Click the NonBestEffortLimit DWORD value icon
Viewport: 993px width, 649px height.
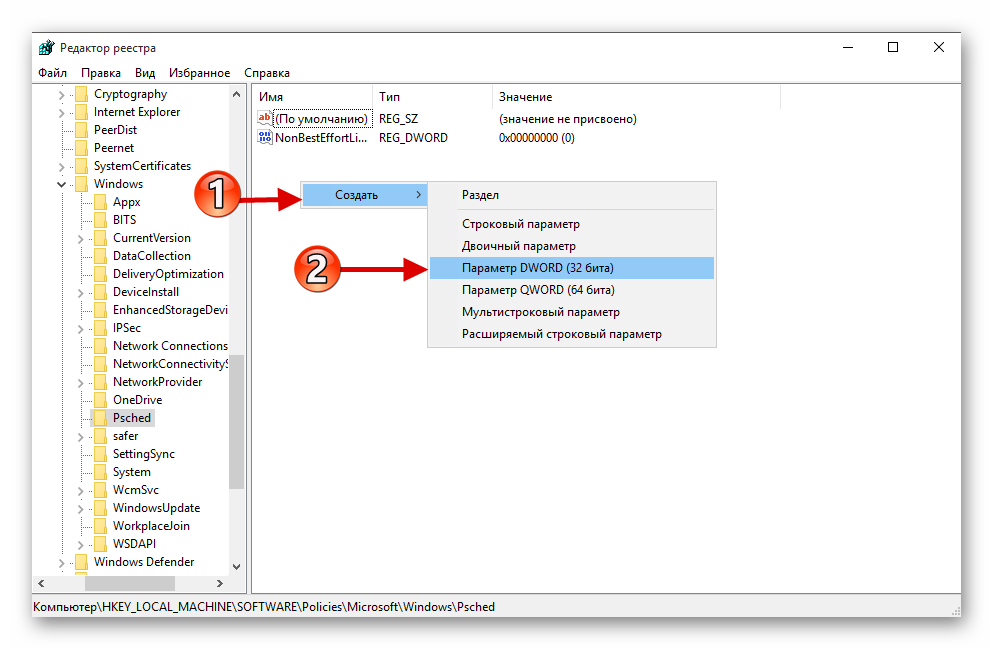tap(265, 137)
